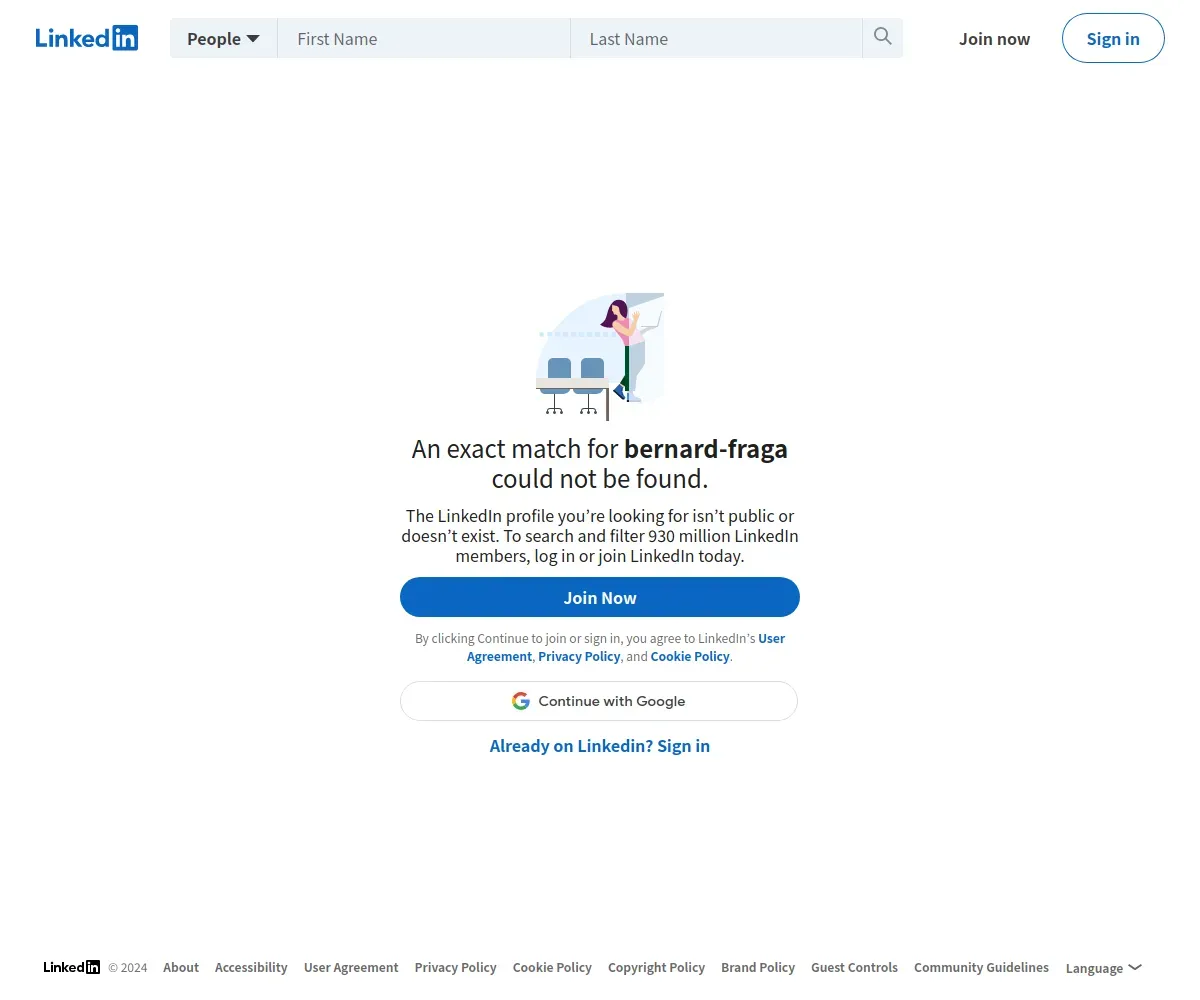Viewport: 1200px width, 1000px height.
Task: Open Cookie Policy in the footer
Action: pos(552,967)
